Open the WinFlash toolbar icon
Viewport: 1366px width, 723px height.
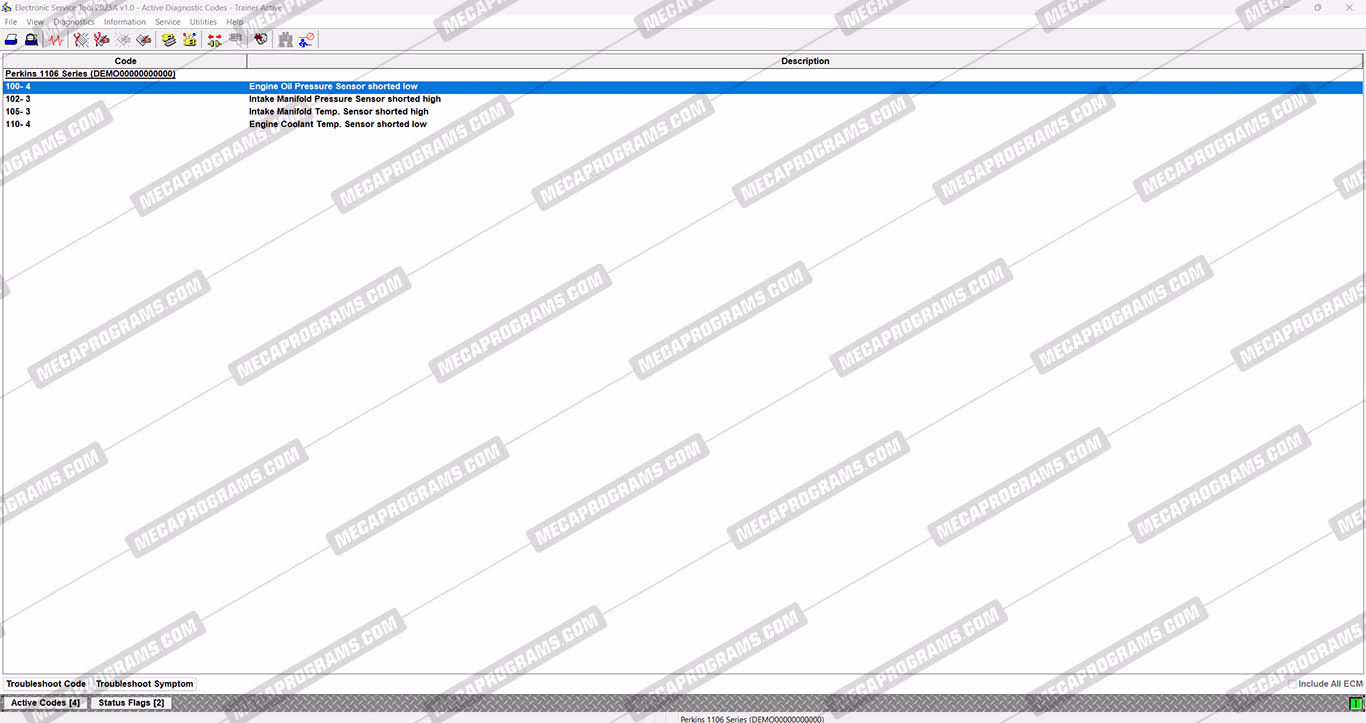pyautogui.click(x=261, y=40)
